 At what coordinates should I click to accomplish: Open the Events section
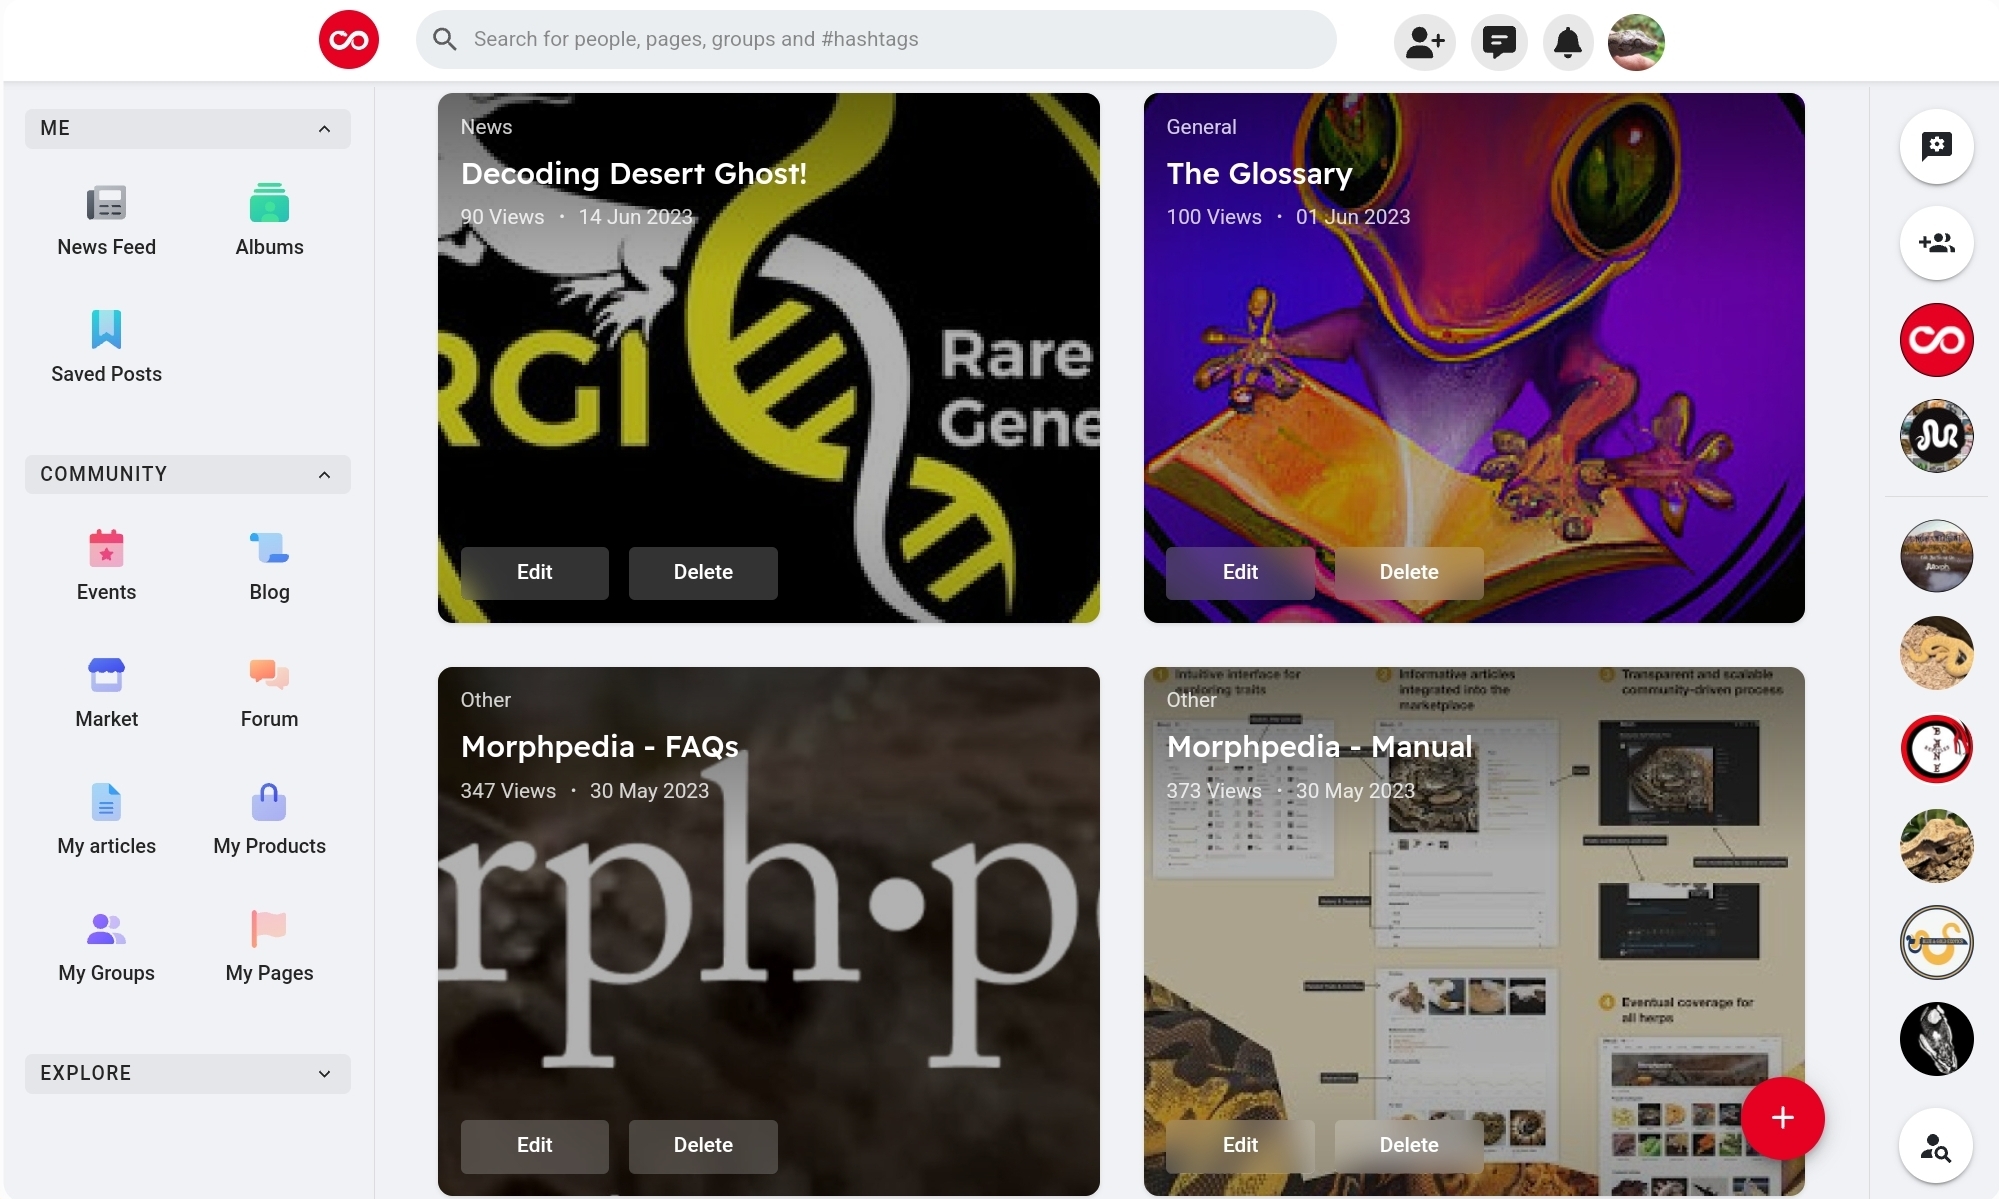106,565
